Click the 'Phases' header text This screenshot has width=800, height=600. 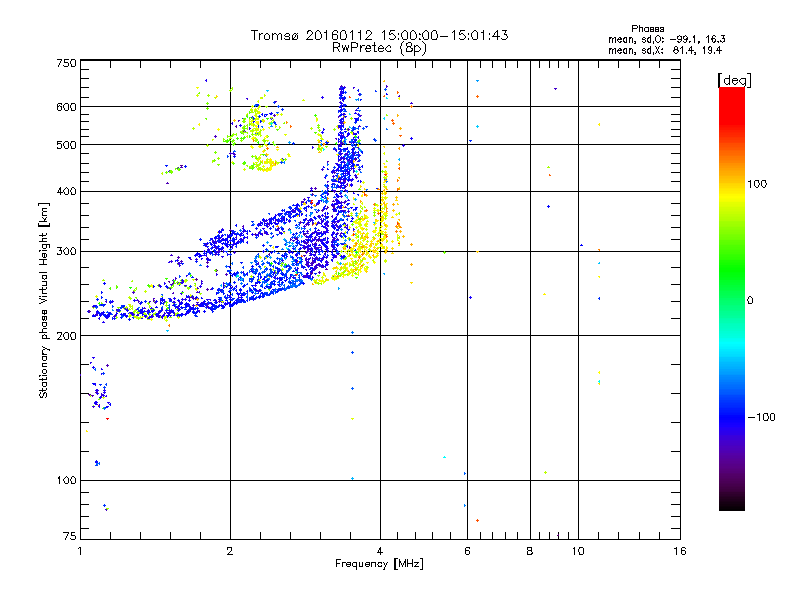coord(647,29)
